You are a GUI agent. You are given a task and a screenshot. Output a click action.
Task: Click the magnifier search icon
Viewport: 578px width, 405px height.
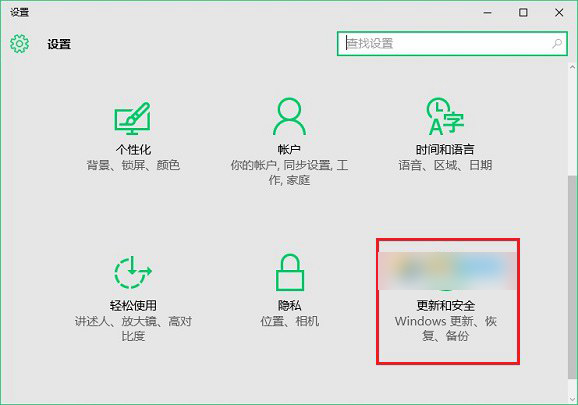(557, 43)
